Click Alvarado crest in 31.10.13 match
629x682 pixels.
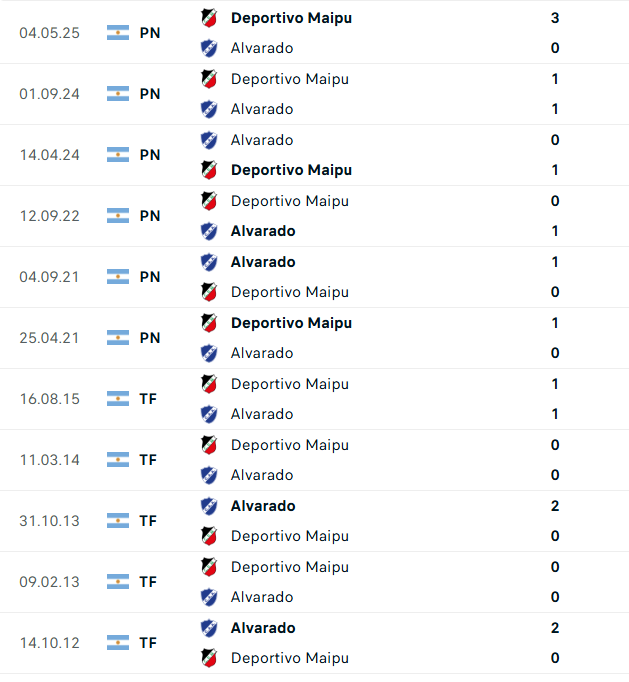click(x=209, y=506)
